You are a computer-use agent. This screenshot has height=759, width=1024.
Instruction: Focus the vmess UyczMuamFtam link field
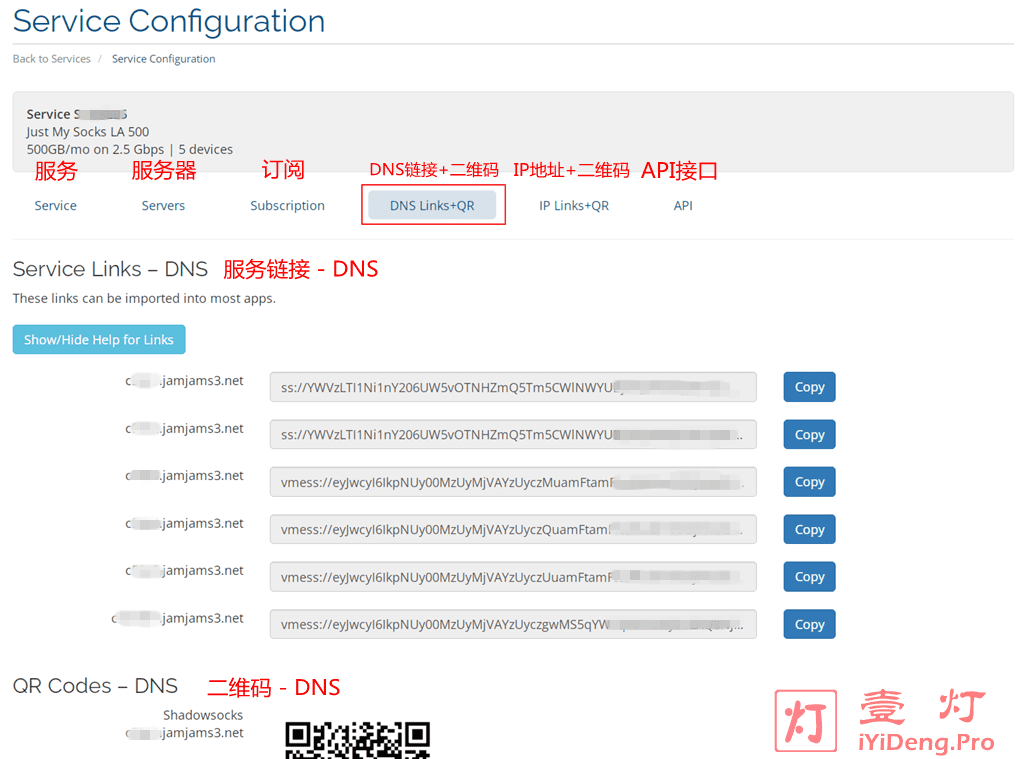click(x=513, y=481)
